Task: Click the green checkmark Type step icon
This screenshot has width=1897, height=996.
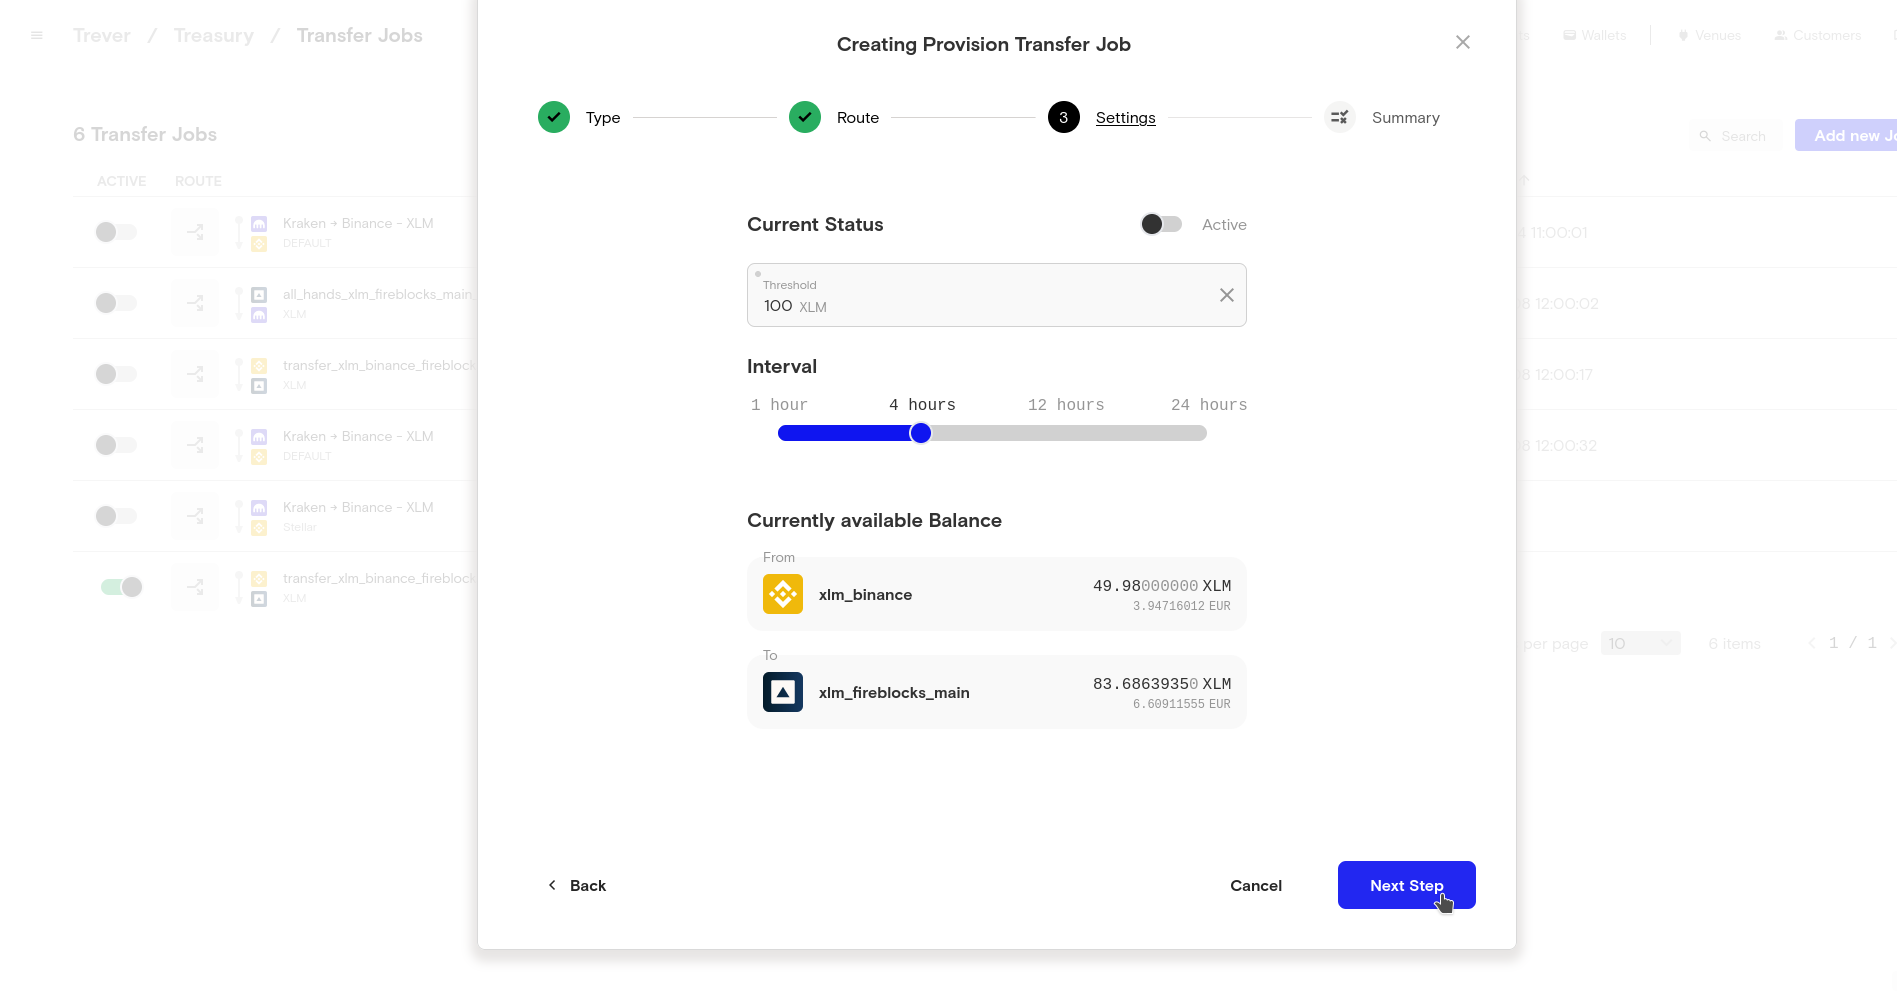Action: (x=554, y=117)
